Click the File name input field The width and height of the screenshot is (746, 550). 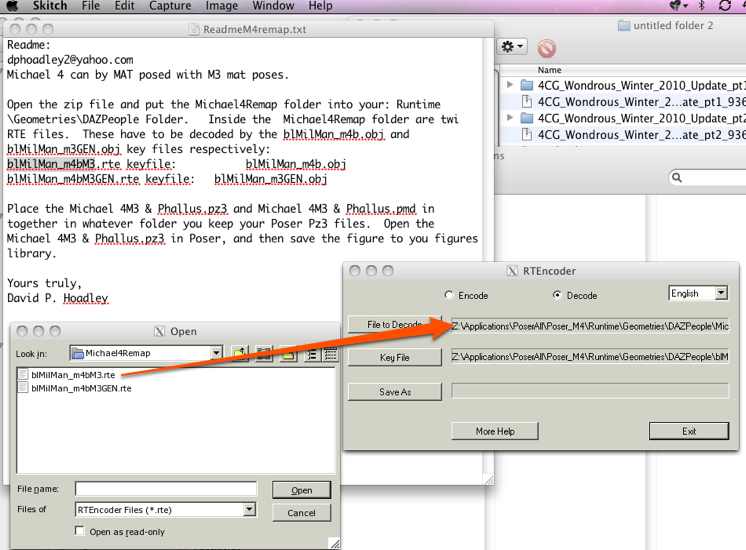pyautogui.click(x=166, y=489)
